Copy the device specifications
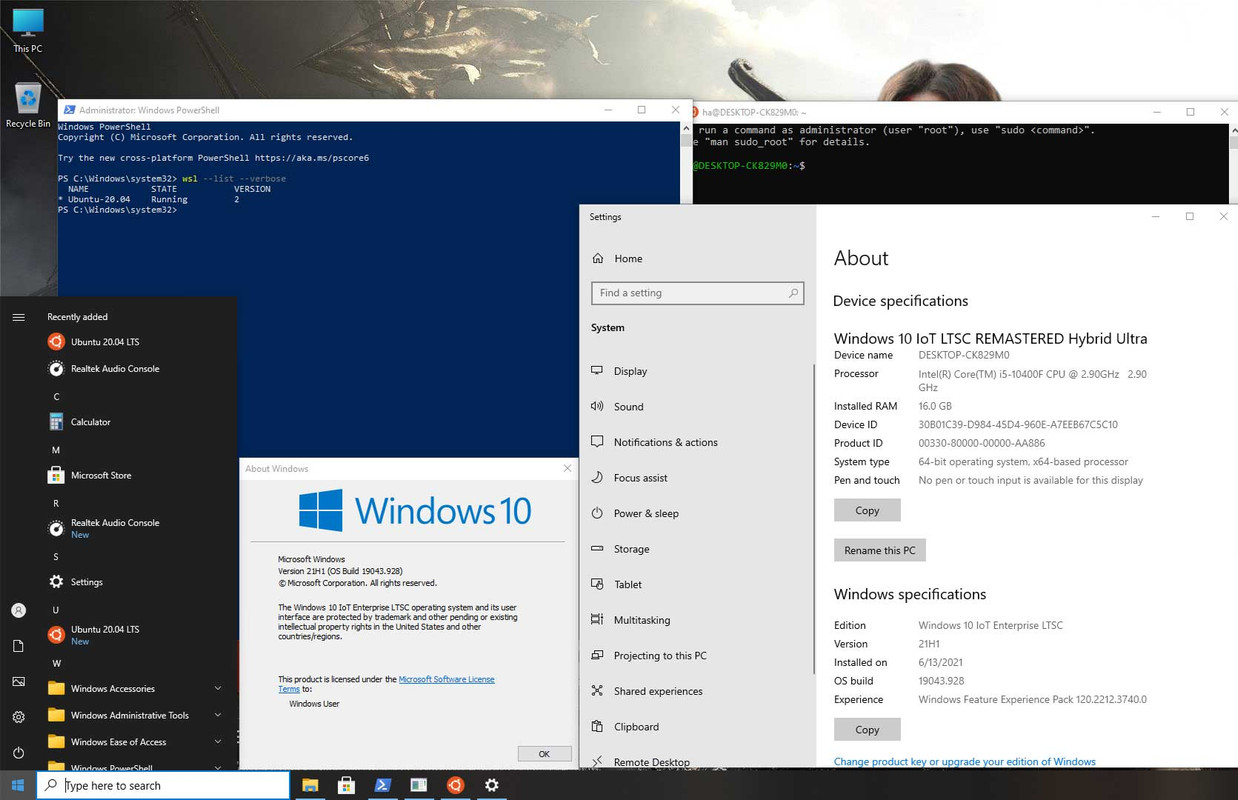 tap(867, 510)
